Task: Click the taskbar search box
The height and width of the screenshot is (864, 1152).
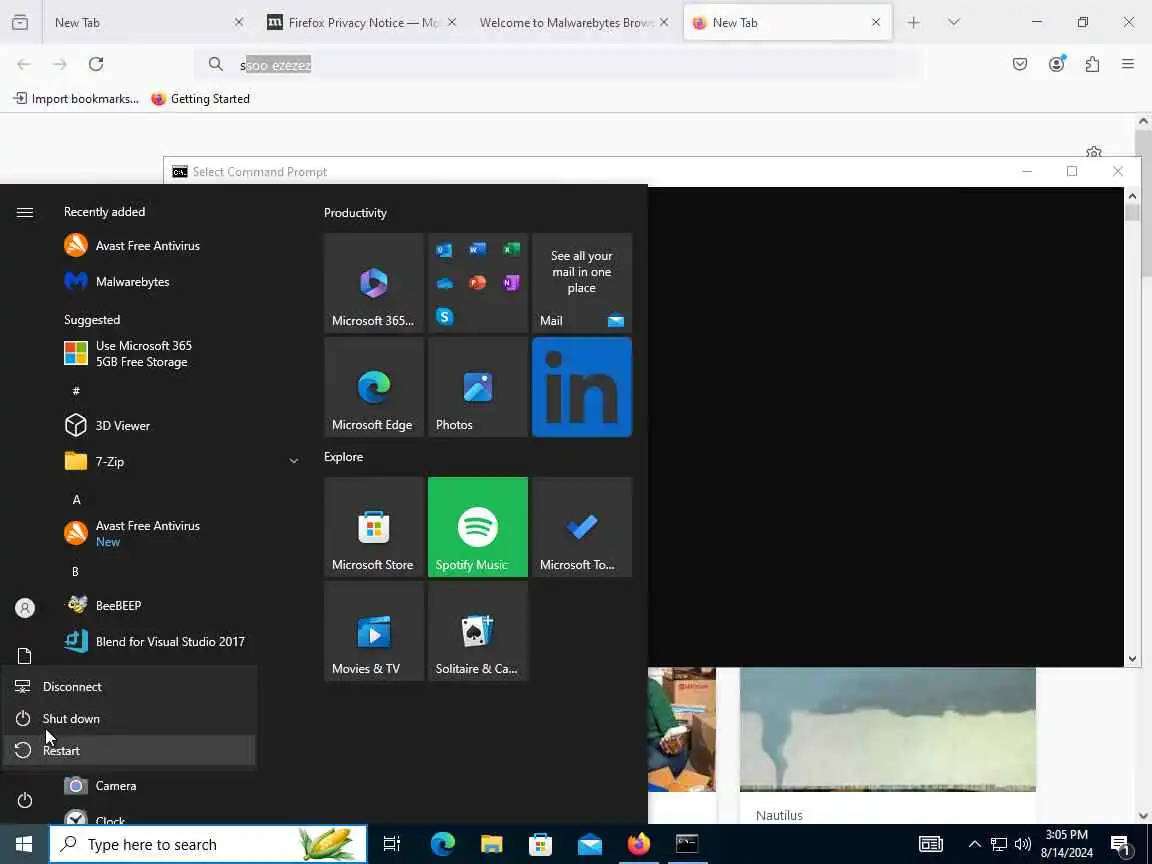Action: 208,844
